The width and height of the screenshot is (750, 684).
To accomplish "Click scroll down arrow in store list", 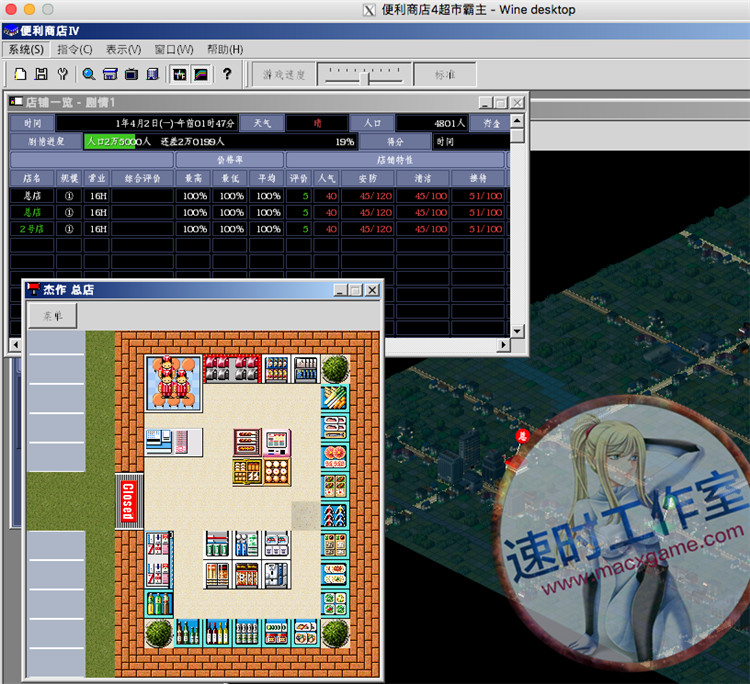I will 517,331.
